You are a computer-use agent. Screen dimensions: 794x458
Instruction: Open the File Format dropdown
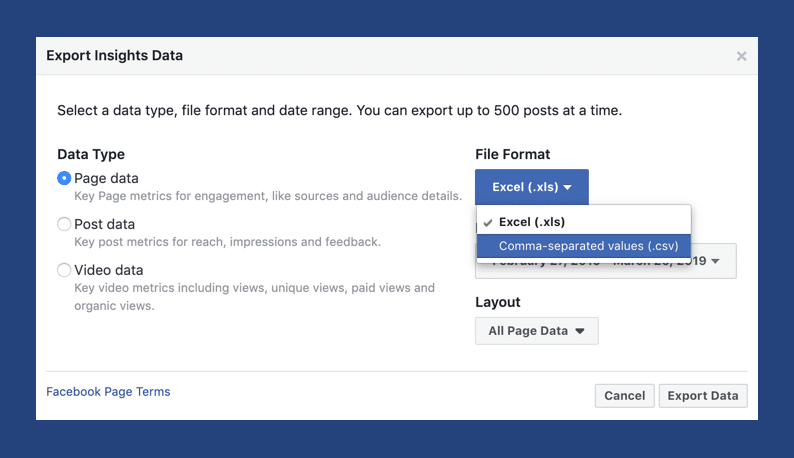(x=531, y=187)
